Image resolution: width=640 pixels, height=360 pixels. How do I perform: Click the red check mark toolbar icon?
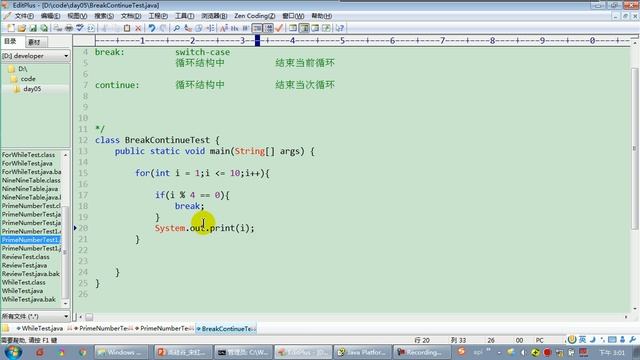click(x=279, y=28)
